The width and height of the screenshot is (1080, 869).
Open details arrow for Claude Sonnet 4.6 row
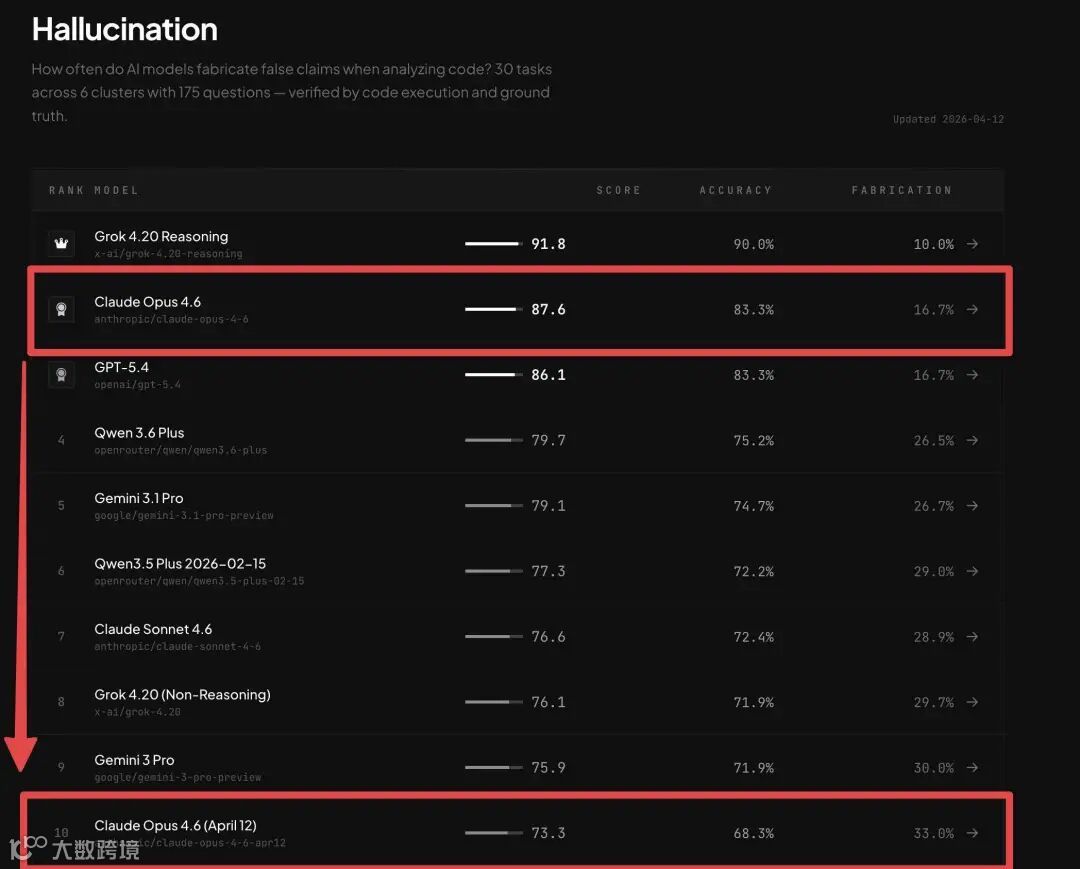tap(972, 636)
